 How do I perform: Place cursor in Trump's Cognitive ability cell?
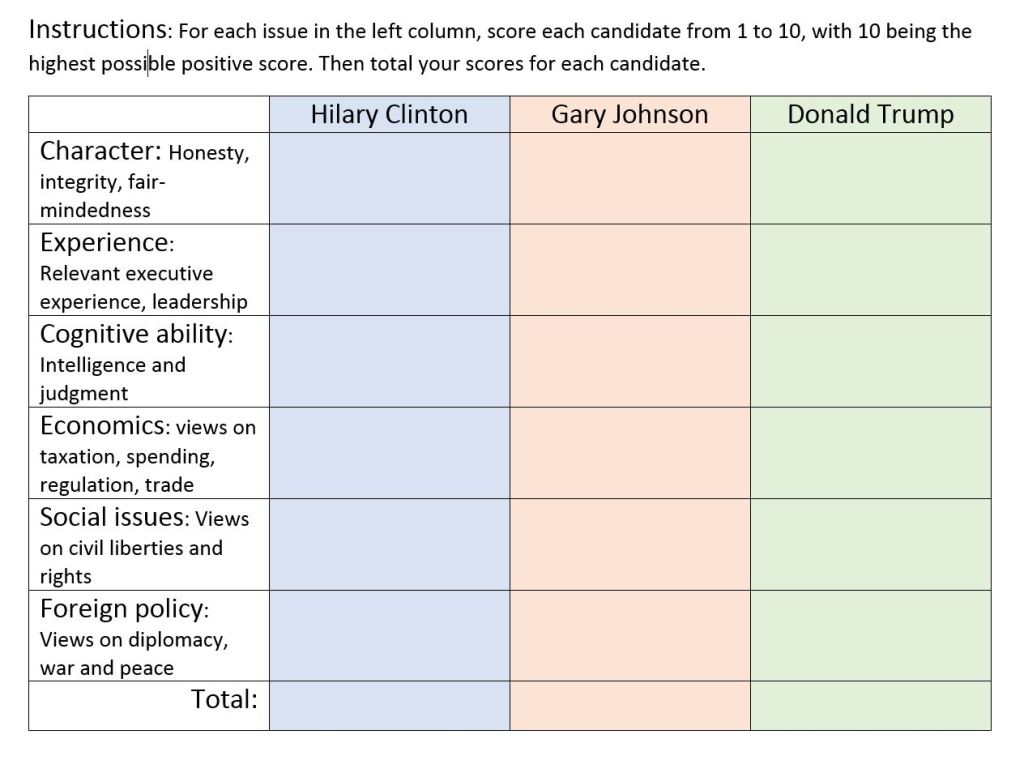[x=871, y=361]
